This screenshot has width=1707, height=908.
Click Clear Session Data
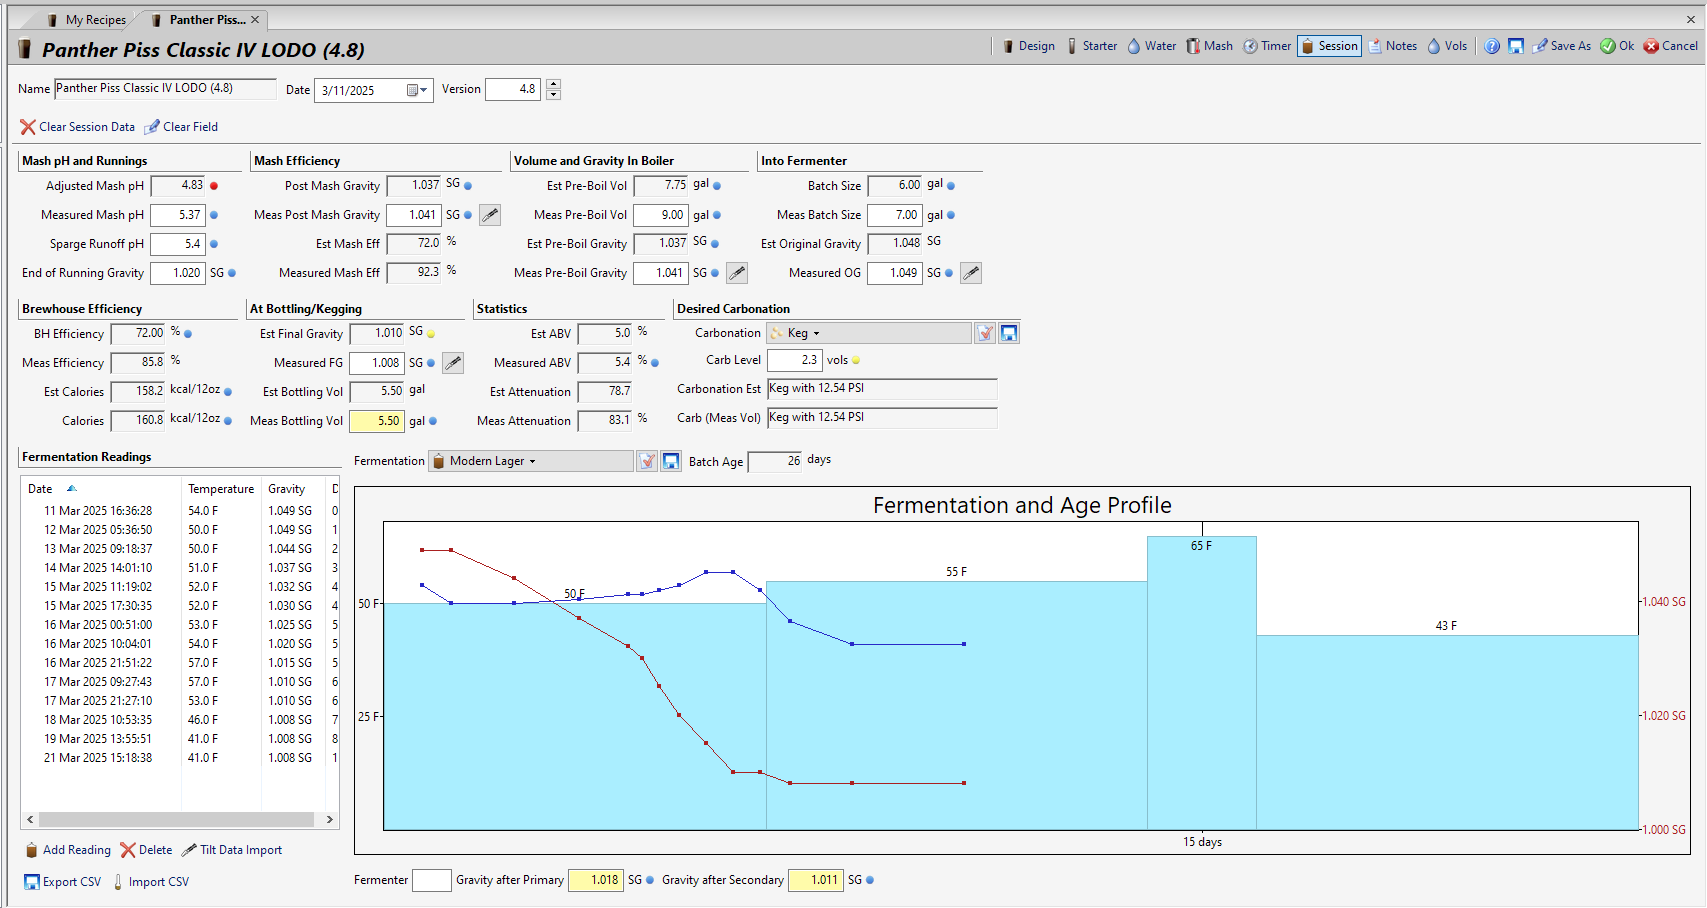pyautogui.click(x=78, y=127)
